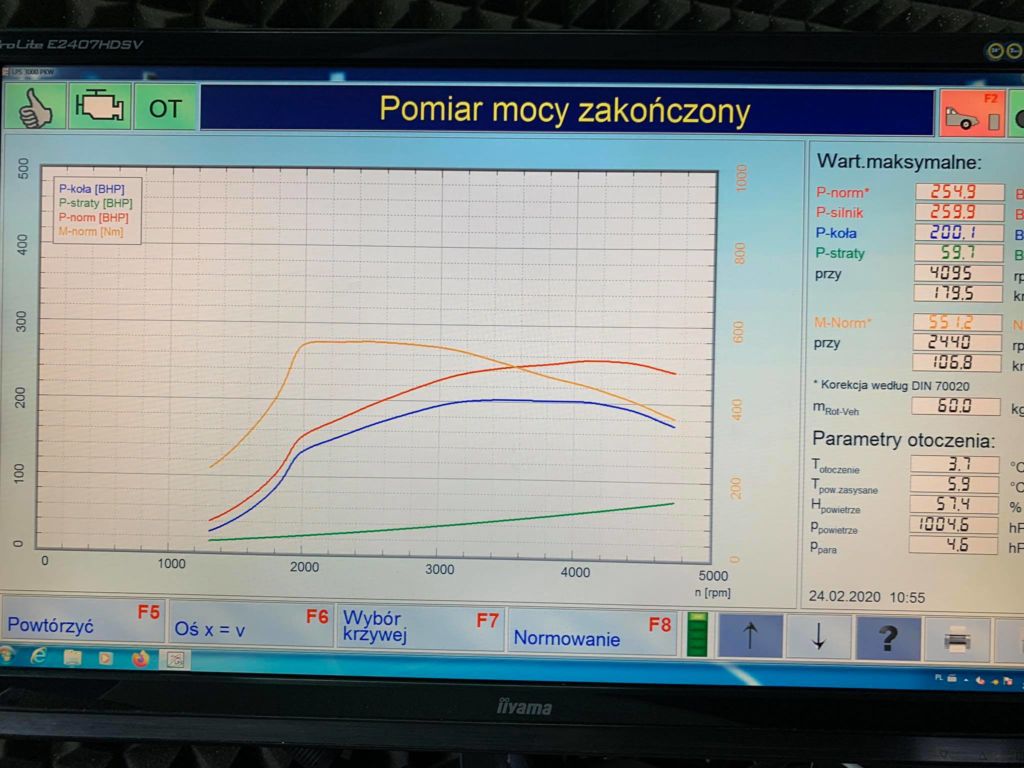The height and width of the screenshot is (768, 1024).
Task: Click the Korekcja według DIN 70020 note
Action: click(891, 385)
